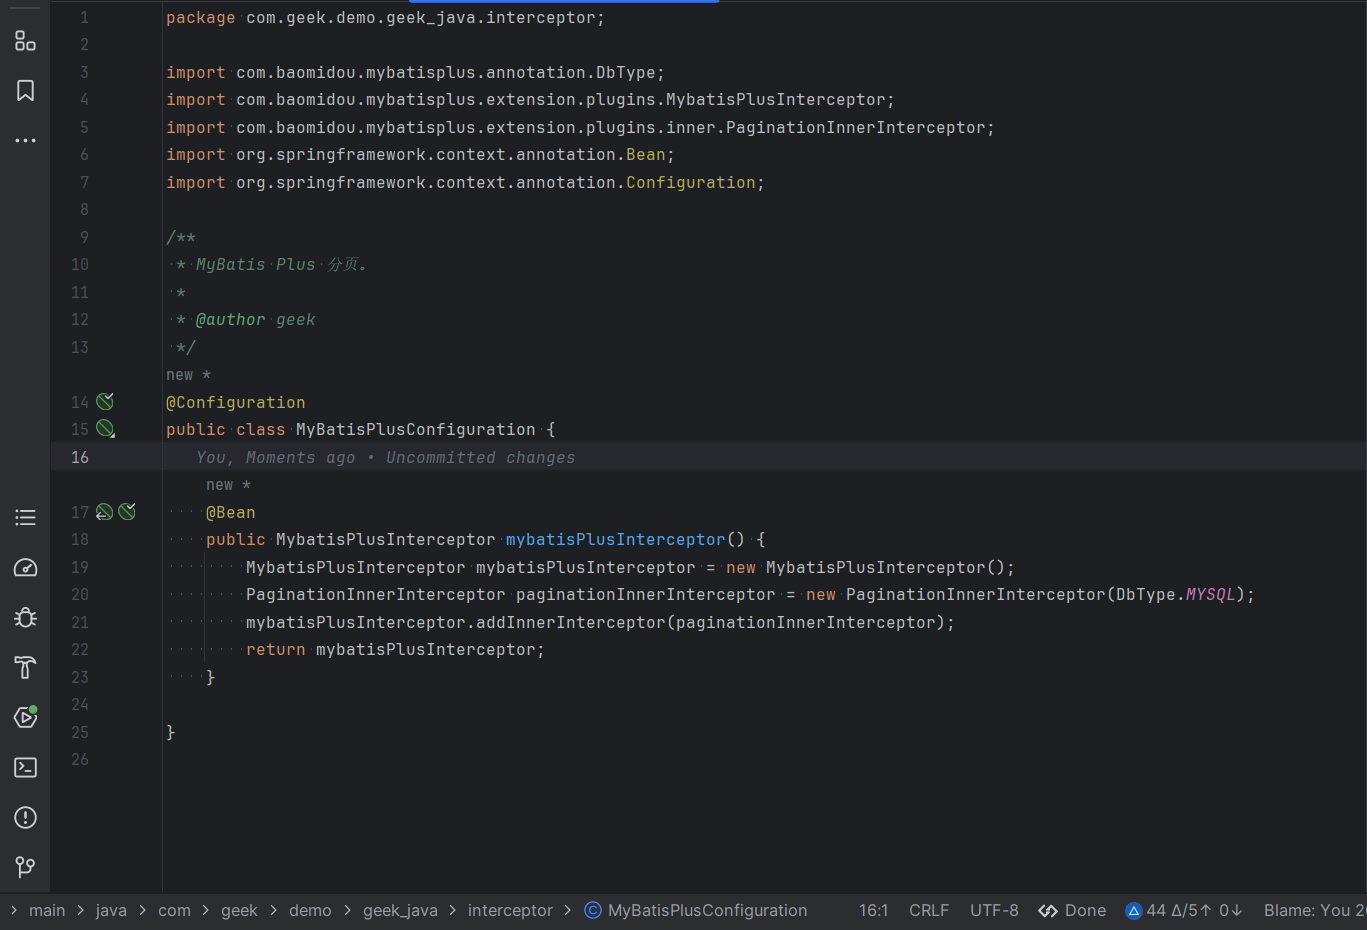Click line number 20 in the gutter

(79, 594)
